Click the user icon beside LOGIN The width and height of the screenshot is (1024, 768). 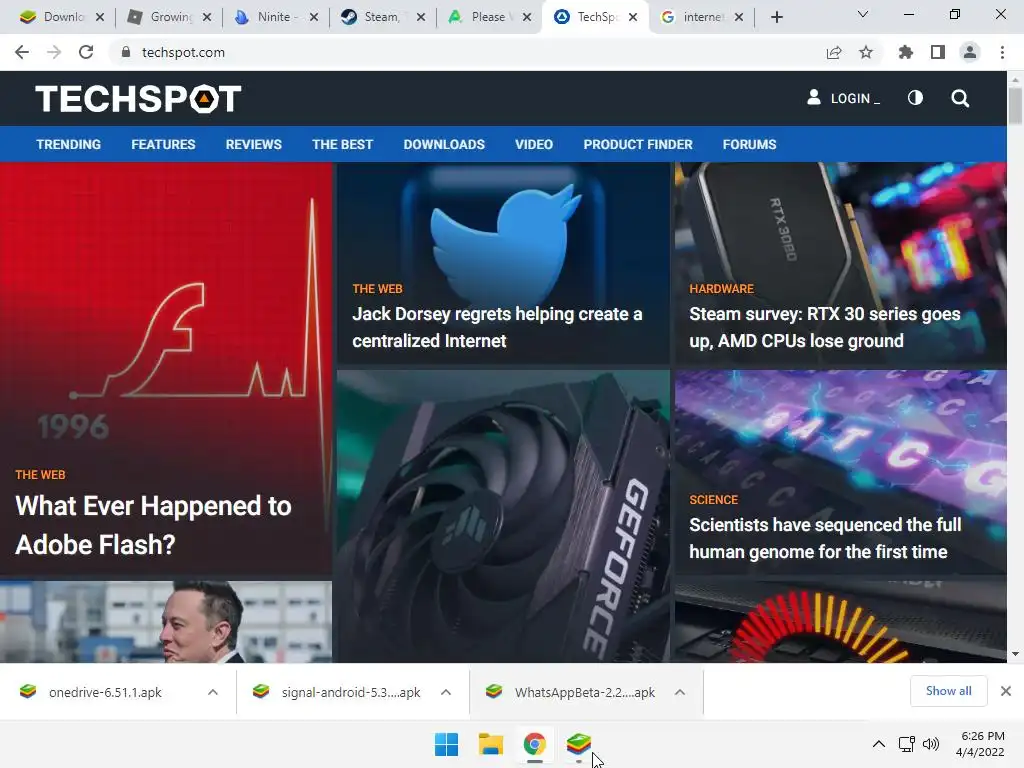tap(814, 98)
